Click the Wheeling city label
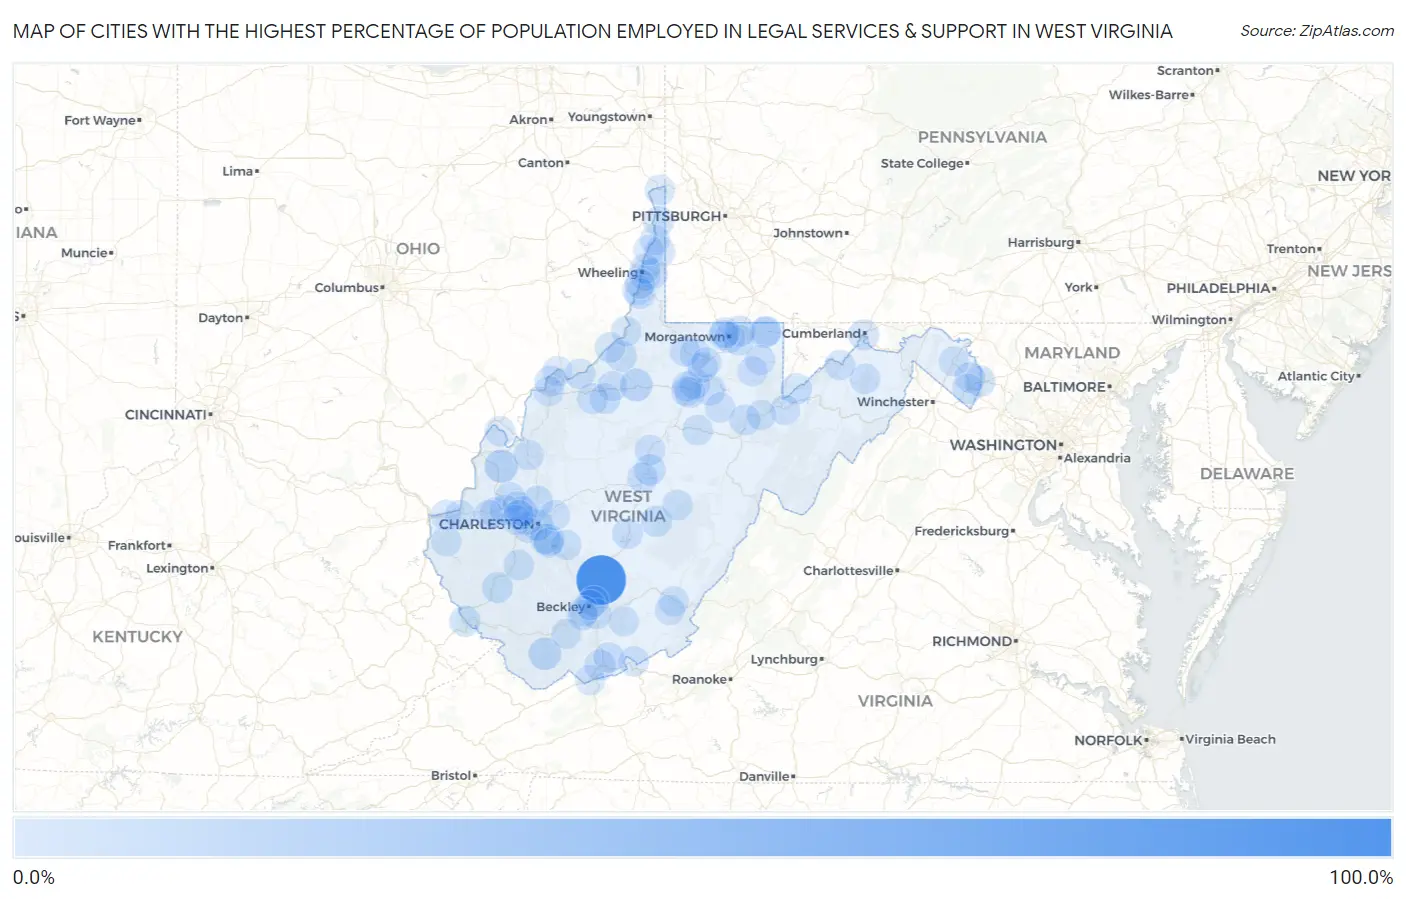 [x=607, y=272]
